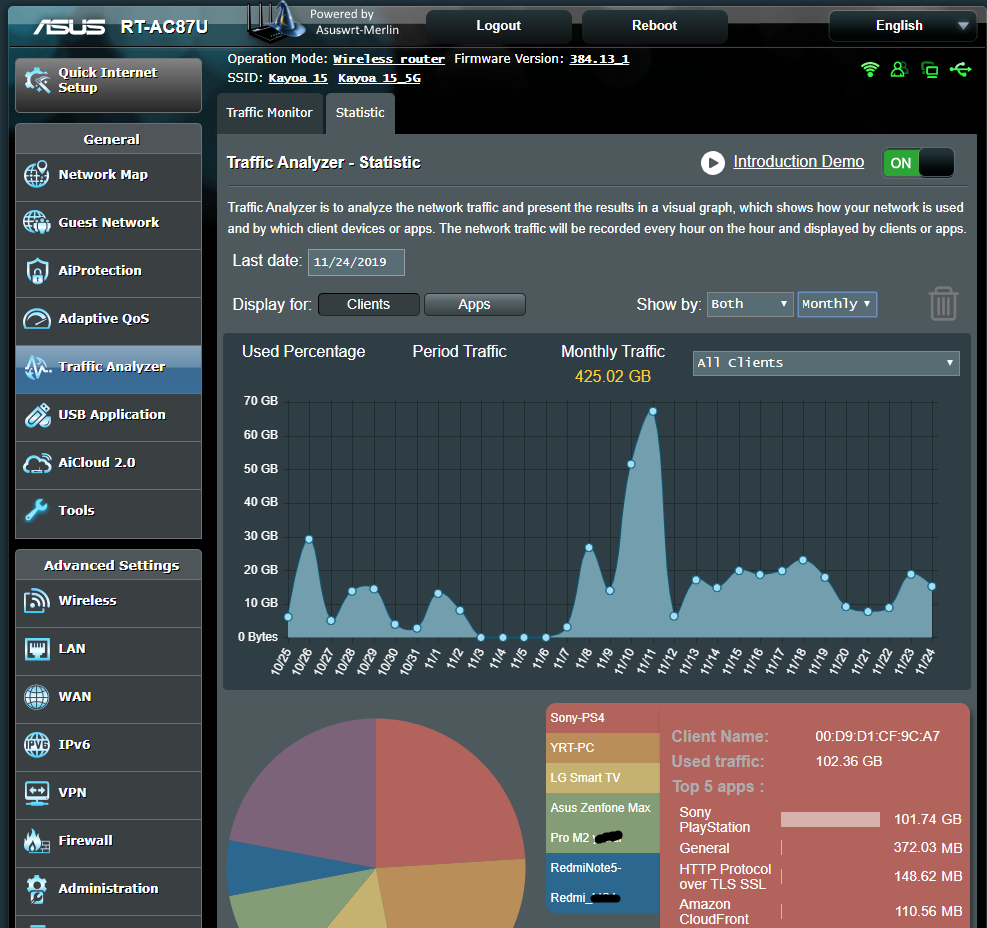Click the USB status icon in header

click(961, 69)
